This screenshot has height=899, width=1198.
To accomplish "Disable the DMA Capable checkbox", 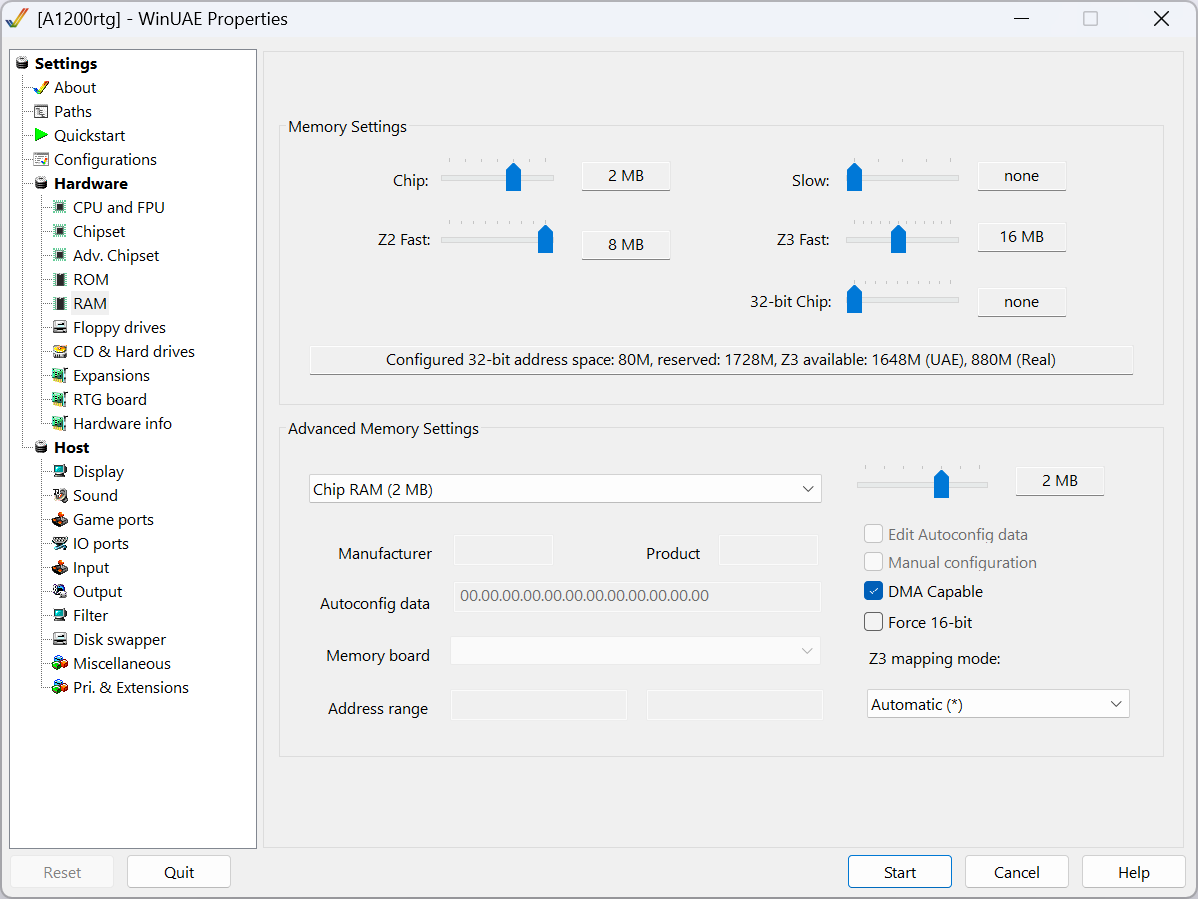I will [x=873, y=591].
